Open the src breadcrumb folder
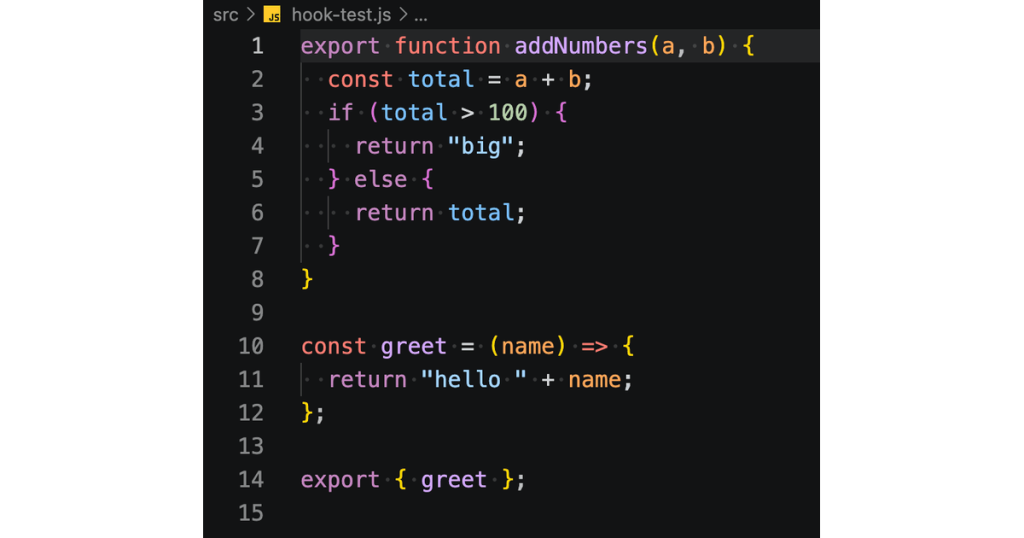 [225, 14]
